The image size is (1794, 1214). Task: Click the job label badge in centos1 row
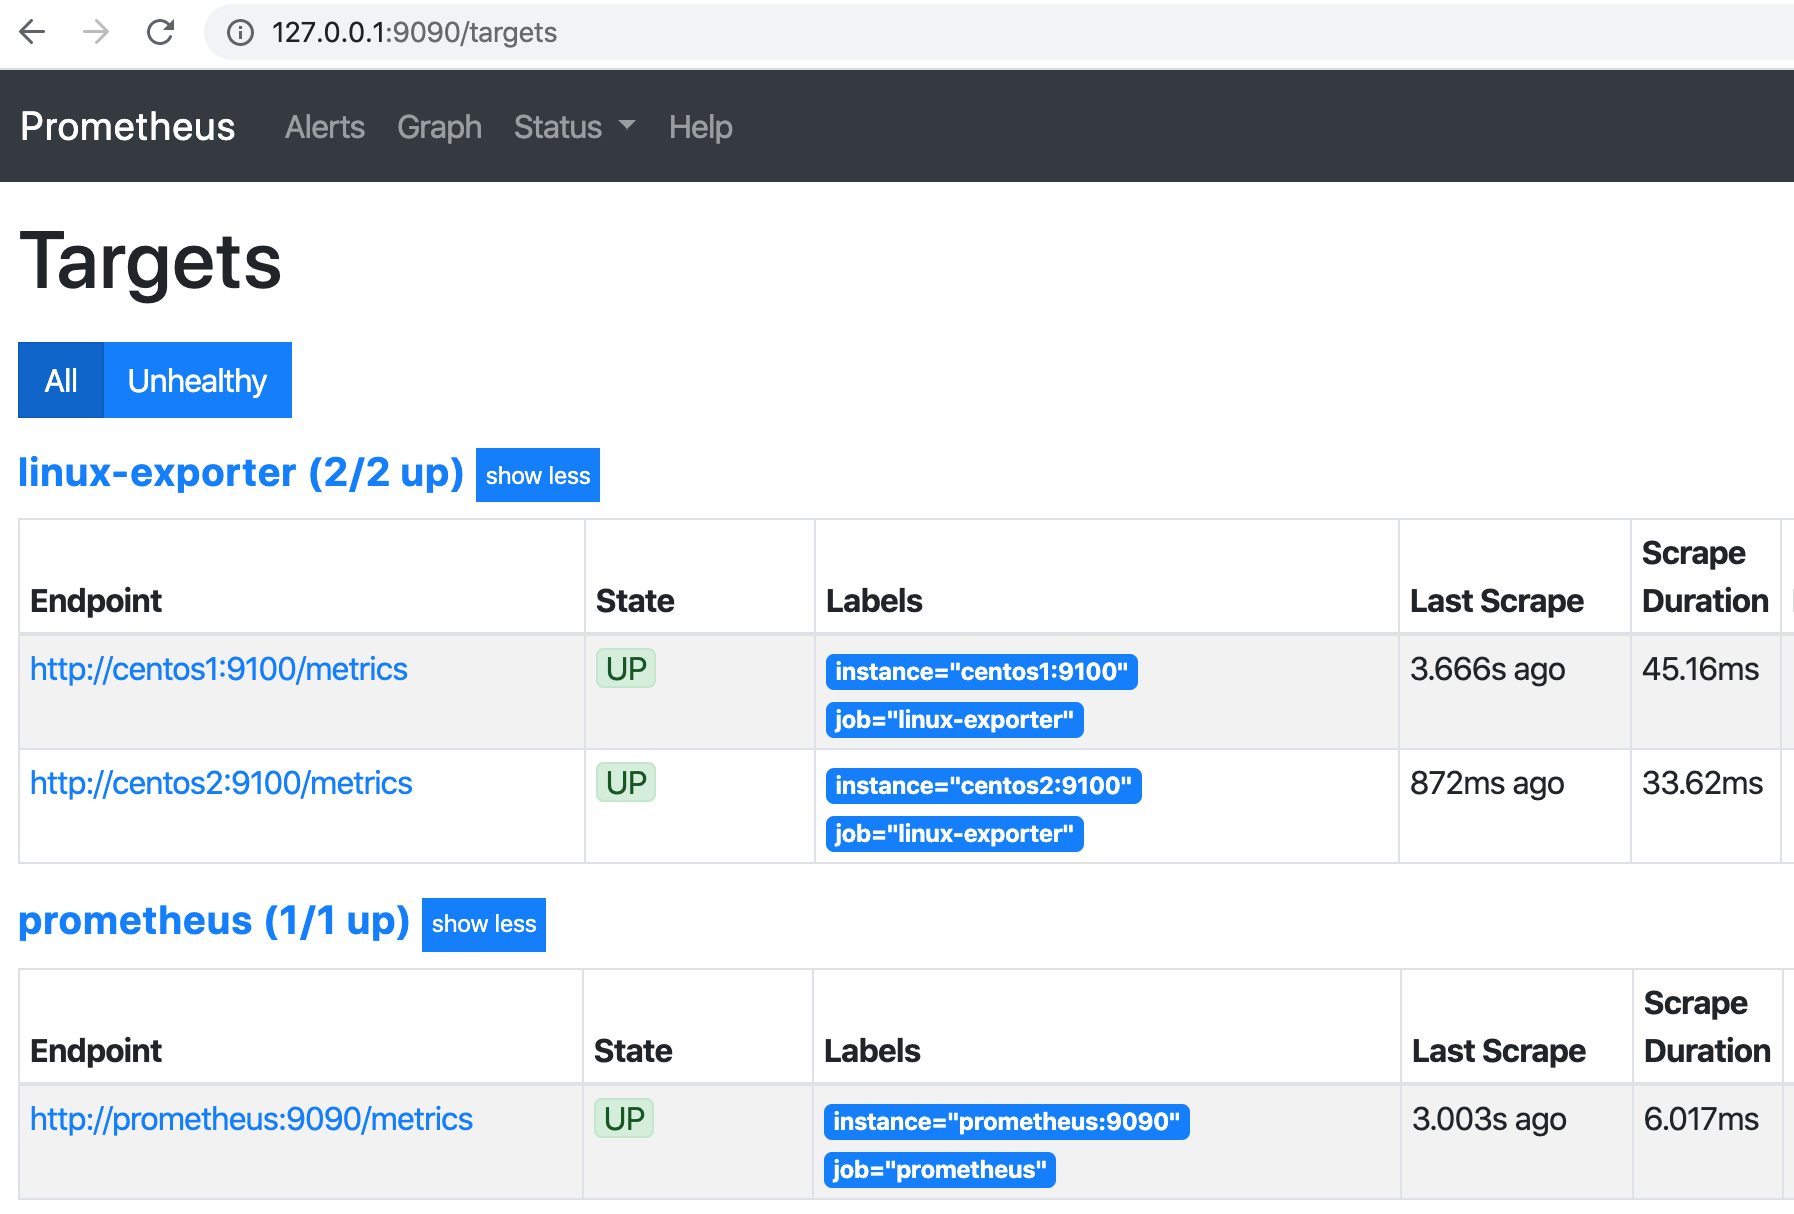[x=955, y=720]
